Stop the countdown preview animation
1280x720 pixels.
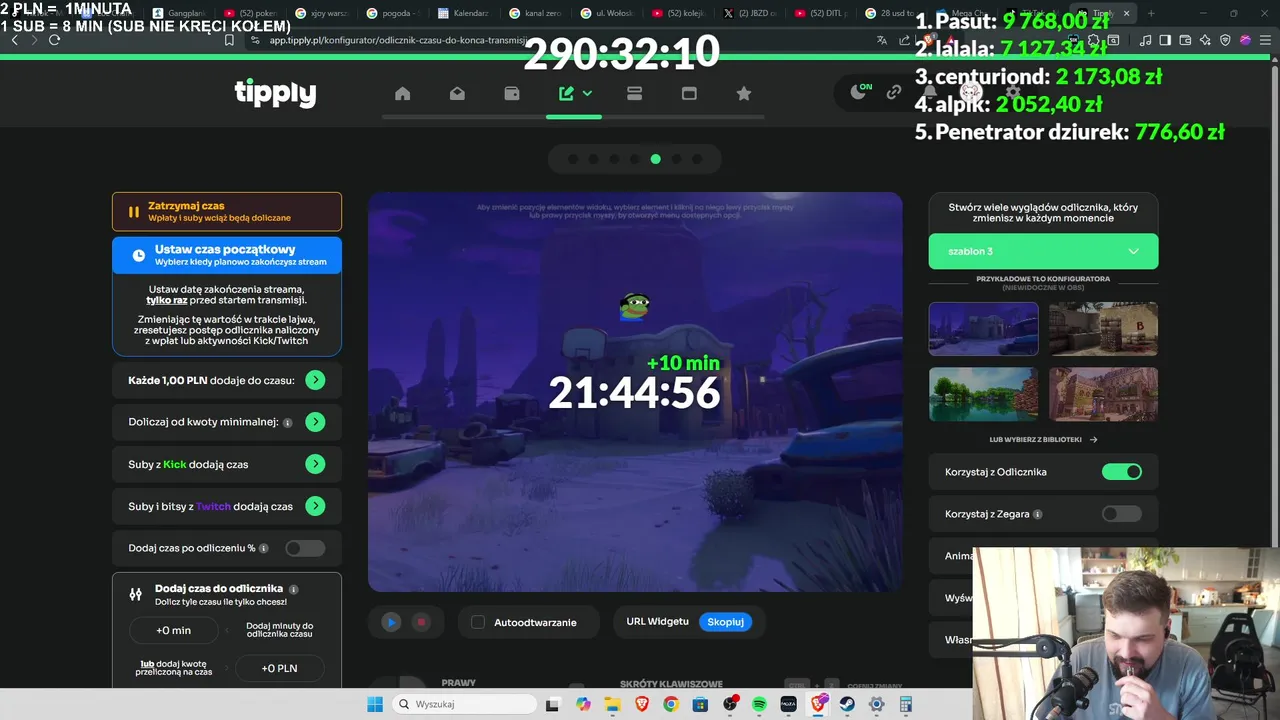click(x=421, y=622)
